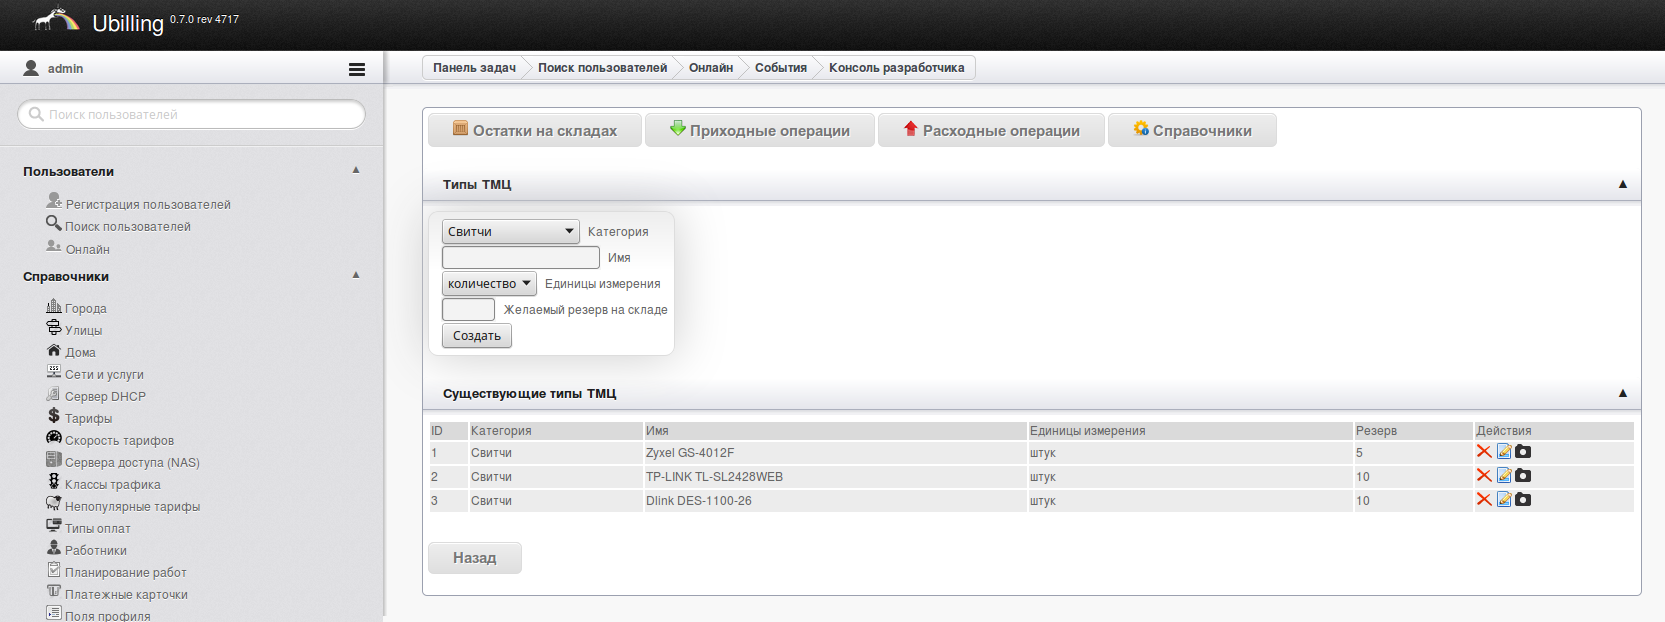Open the Остатки на складах tab

[535, 131]
